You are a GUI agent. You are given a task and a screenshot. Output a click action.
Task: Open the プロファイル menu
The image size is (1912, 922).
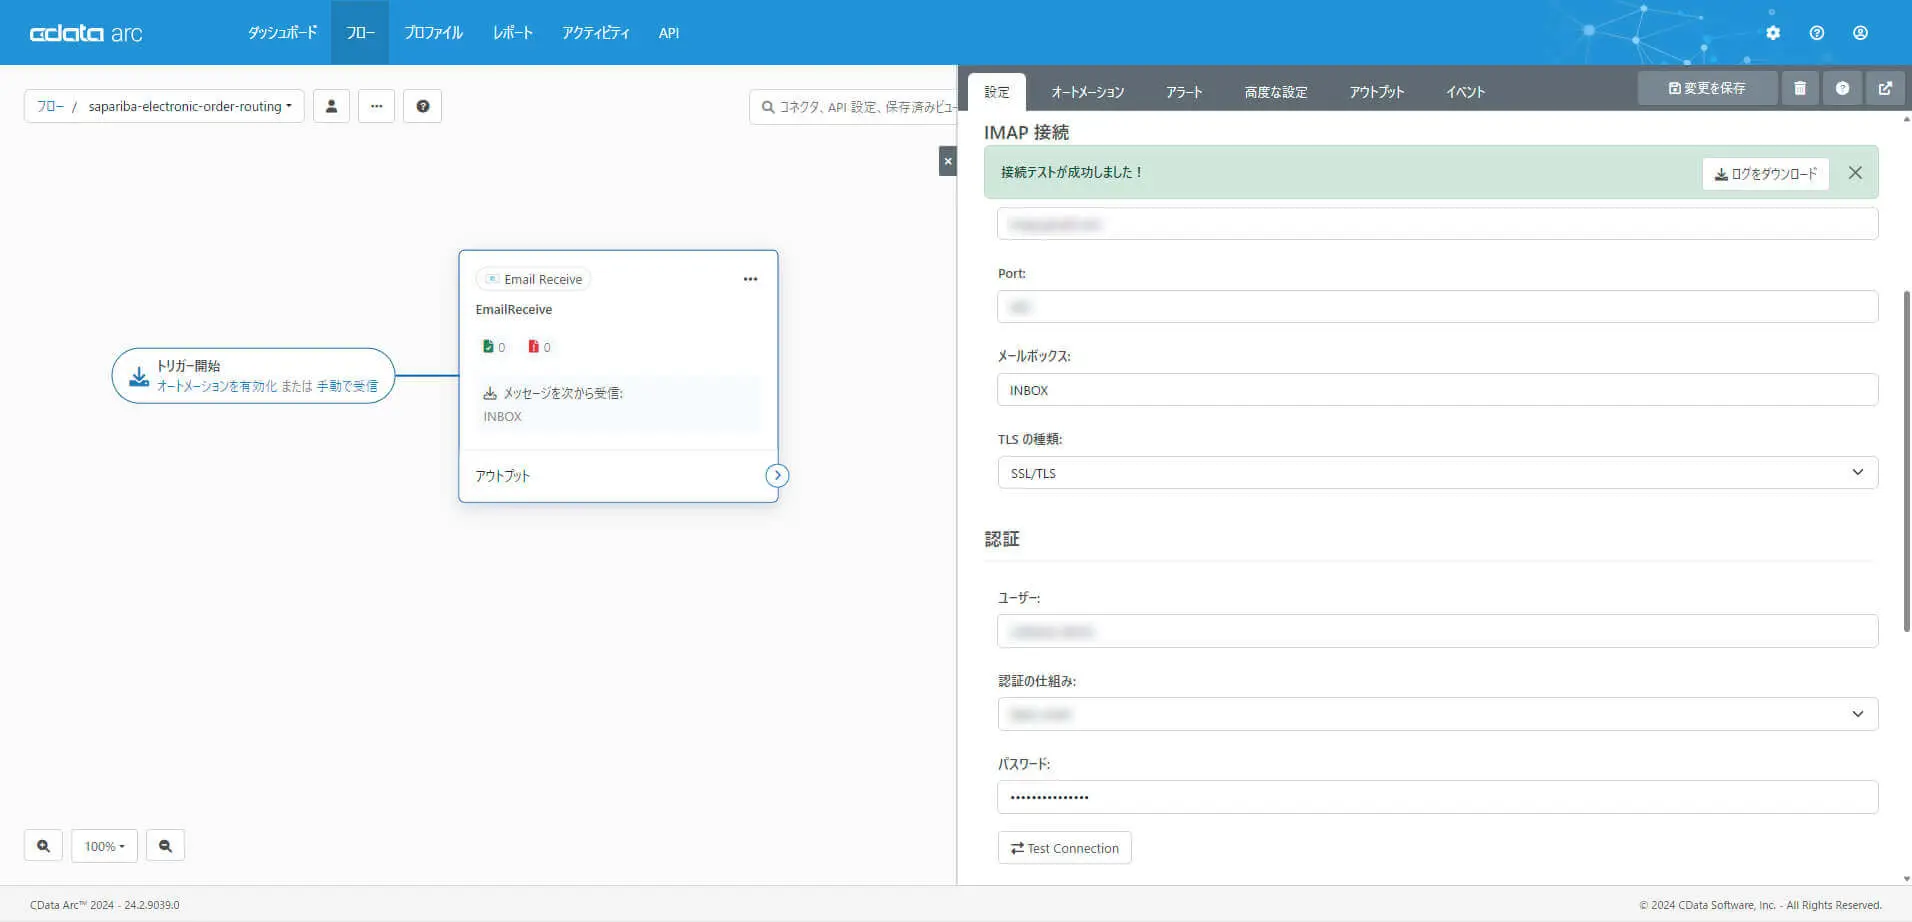[x=433, y=33]
